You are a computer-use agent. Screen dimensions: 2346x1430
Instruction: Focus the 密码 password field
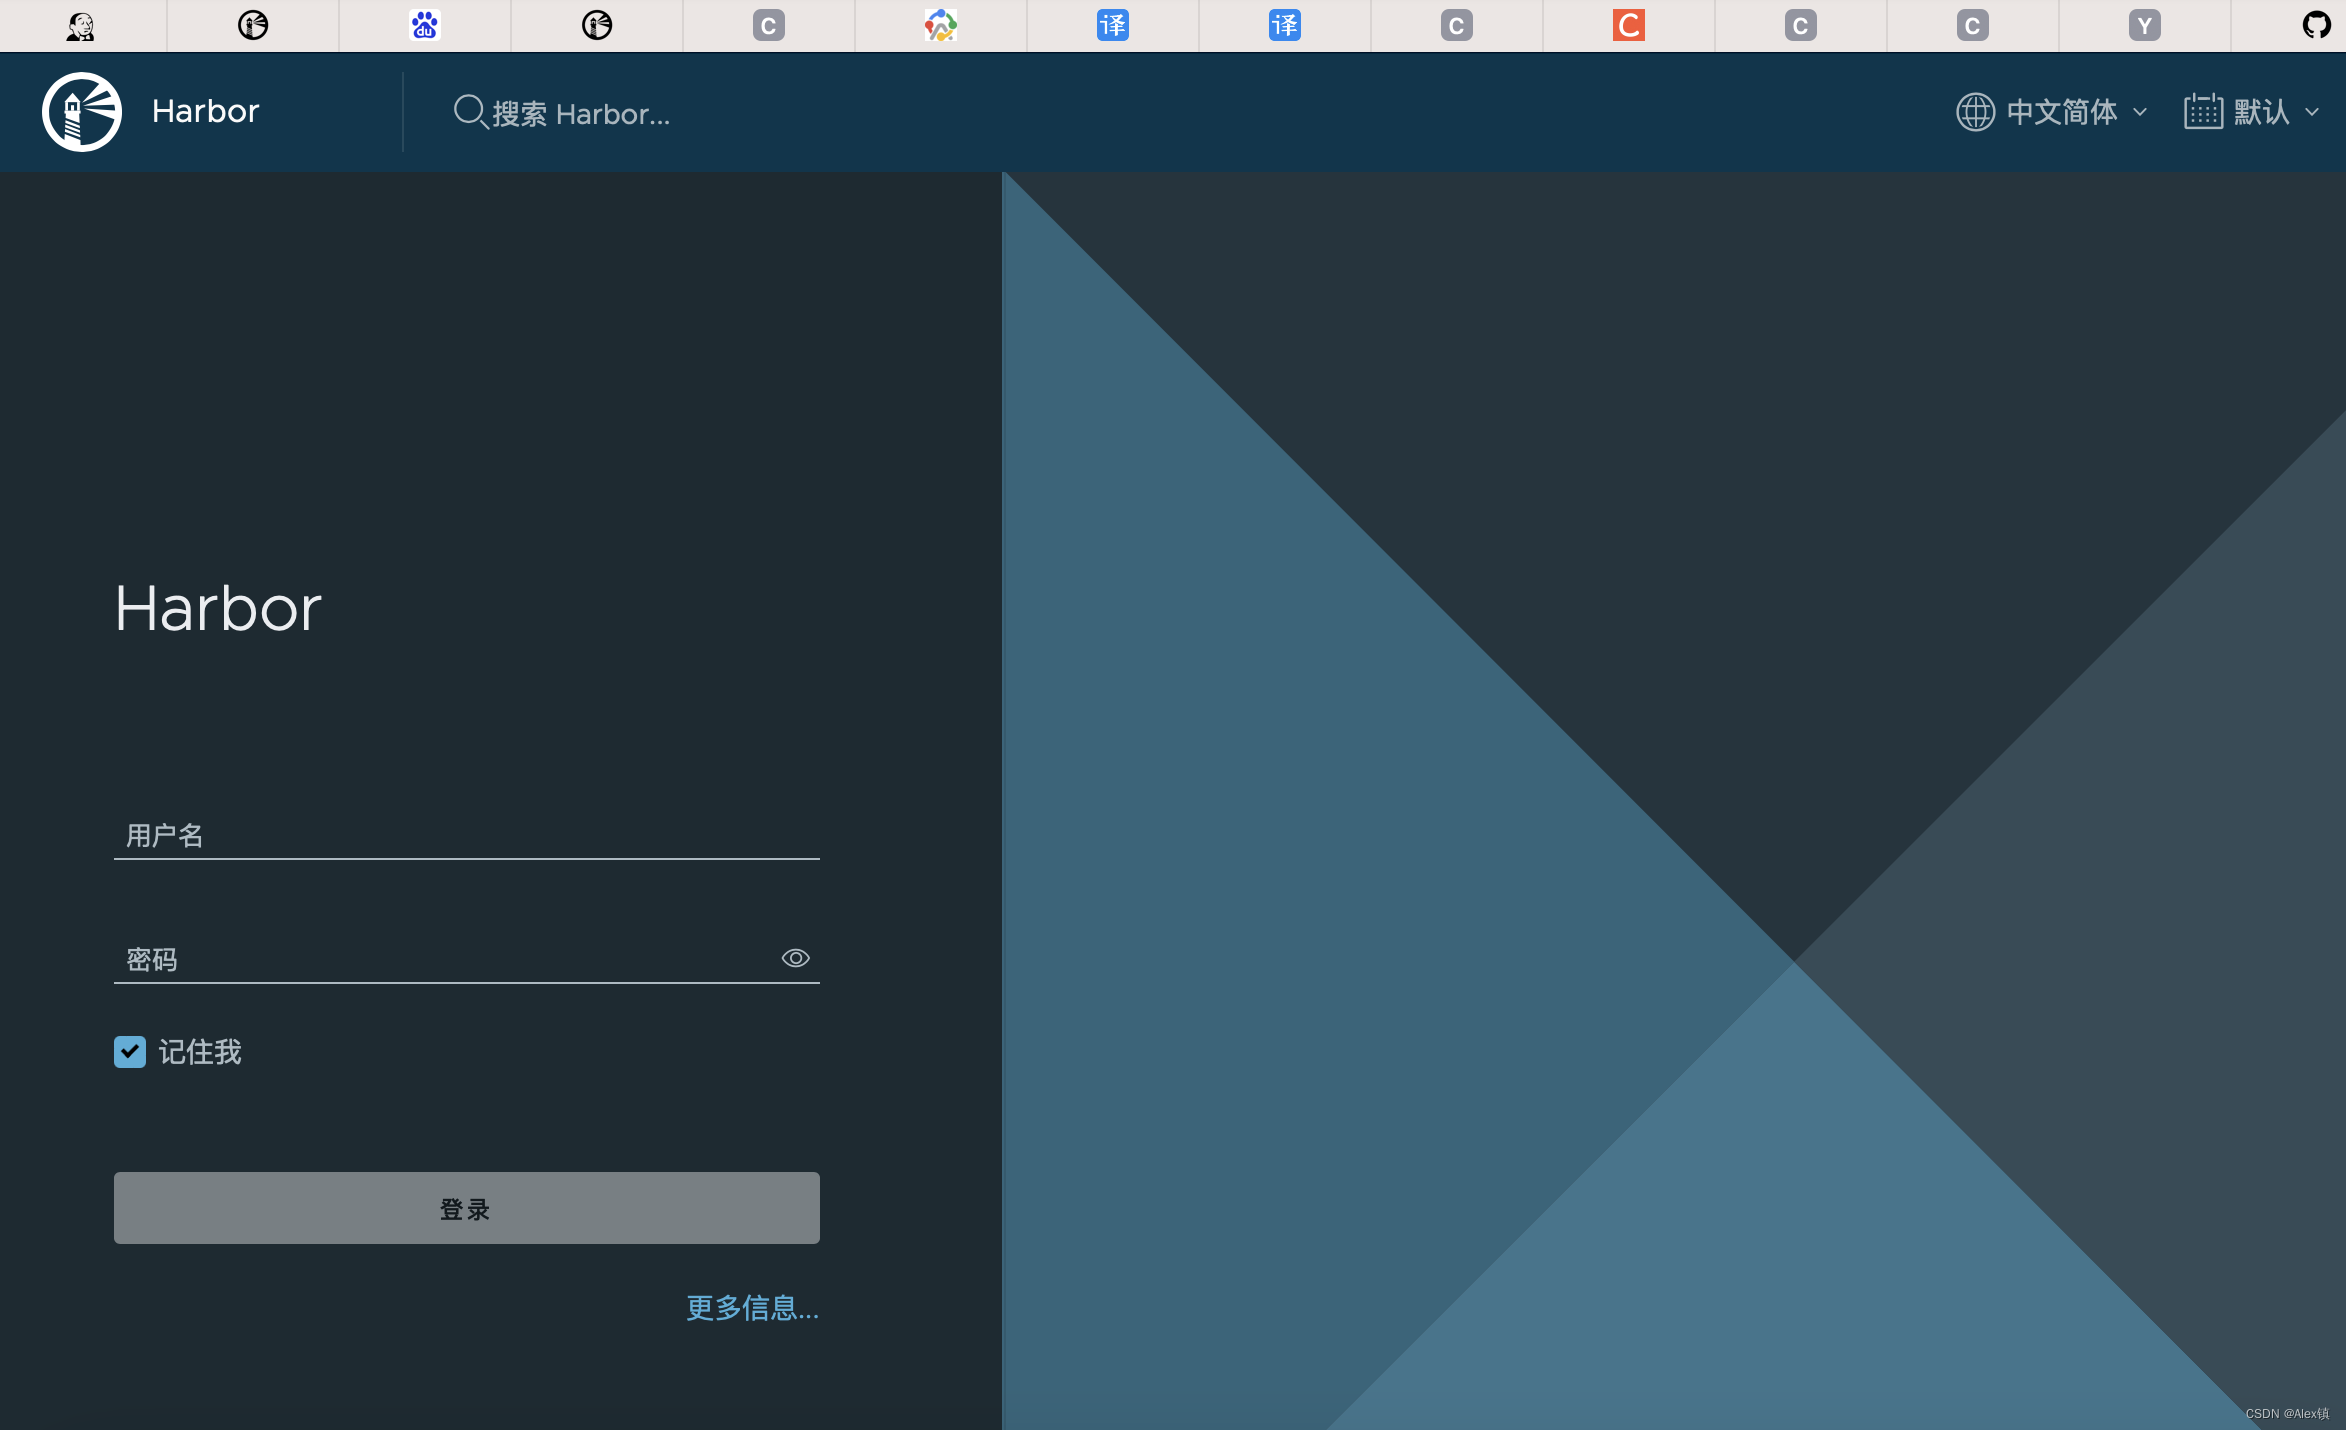pyautogui.click(x=467, y=960)
